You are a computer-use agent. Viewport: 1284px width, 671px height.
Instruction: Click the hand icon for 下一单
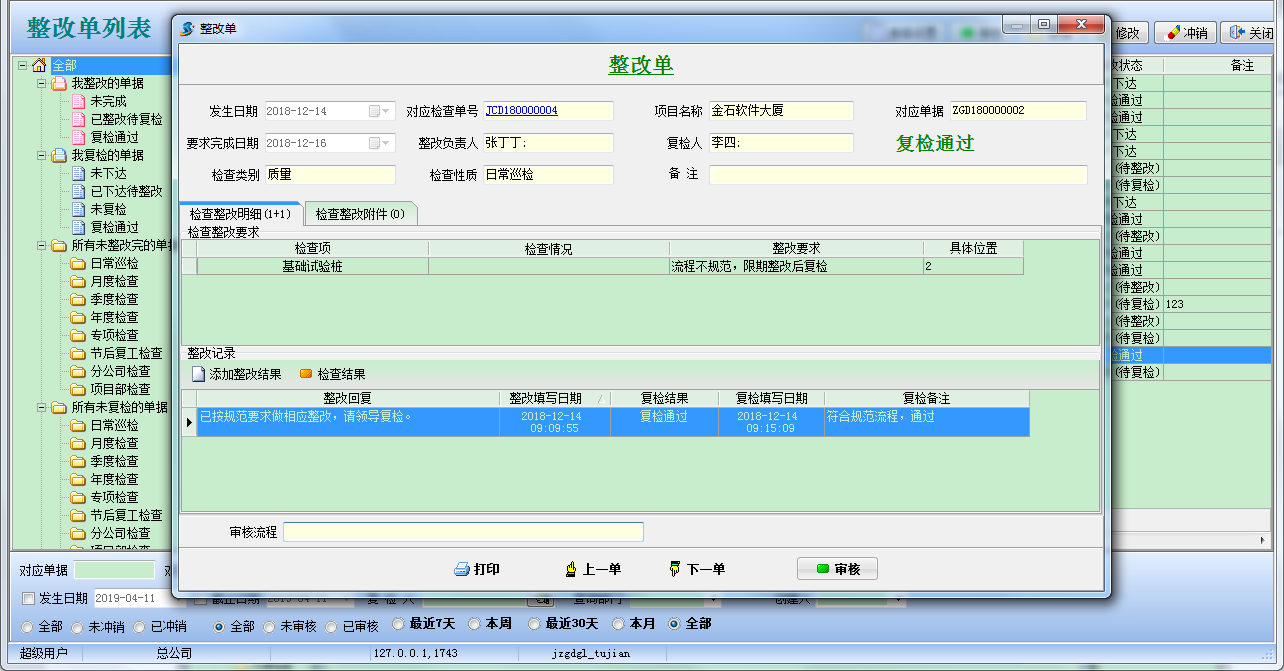pyautogui.click(x=675, y=569)
